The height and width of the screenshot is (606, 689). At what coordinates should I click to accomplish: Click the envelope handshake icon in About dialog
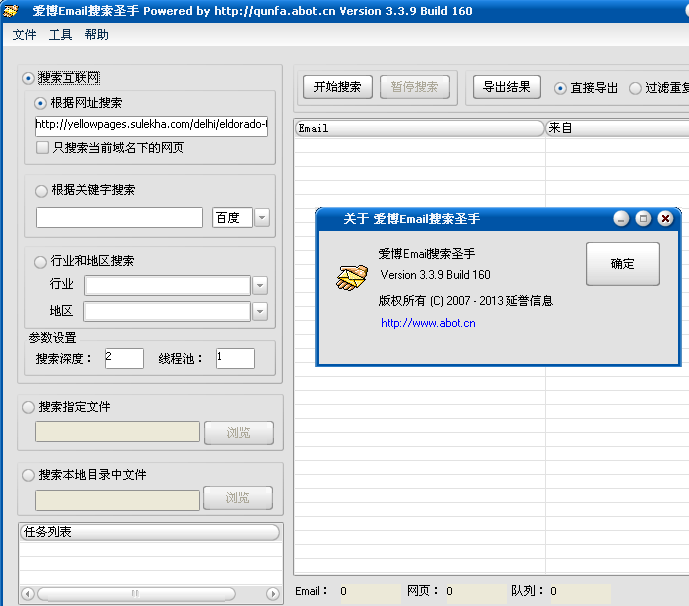350,278
